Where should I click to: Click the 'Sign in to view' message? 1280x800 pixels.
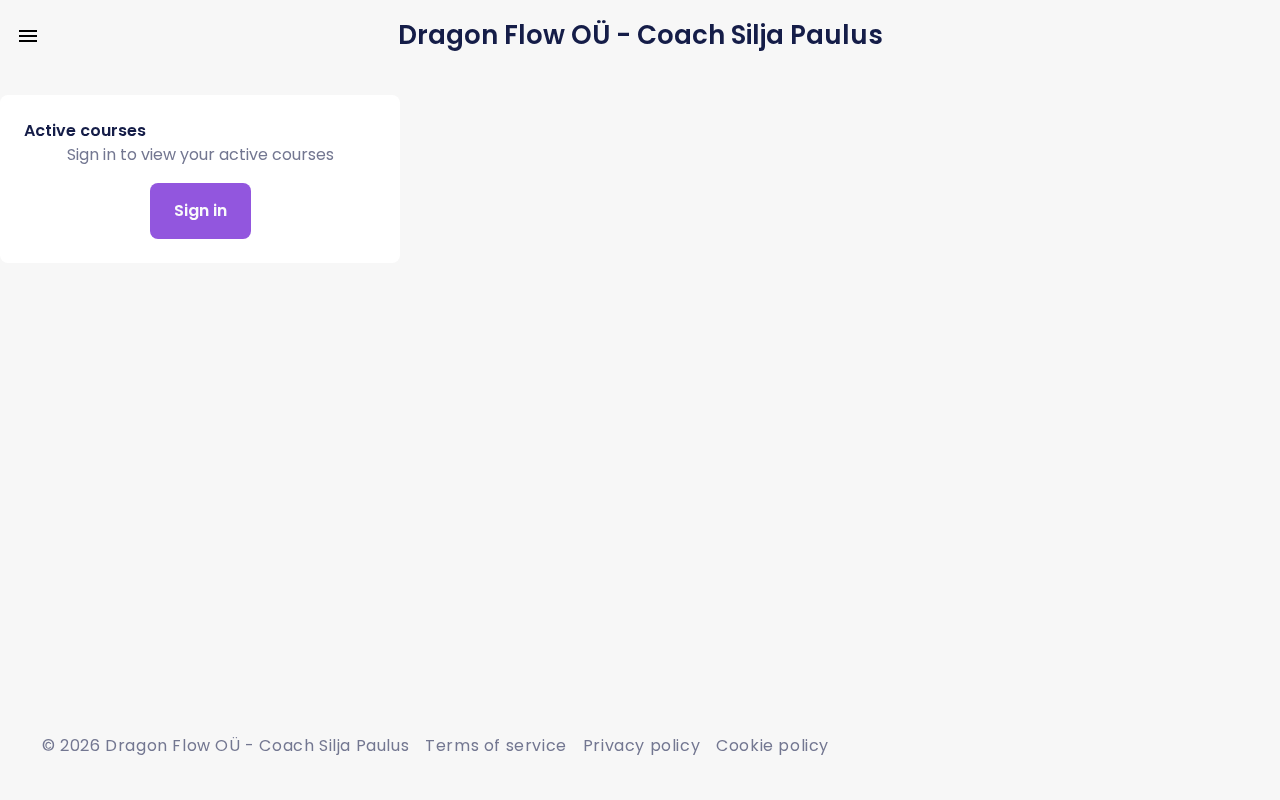[x=200, y=155]
